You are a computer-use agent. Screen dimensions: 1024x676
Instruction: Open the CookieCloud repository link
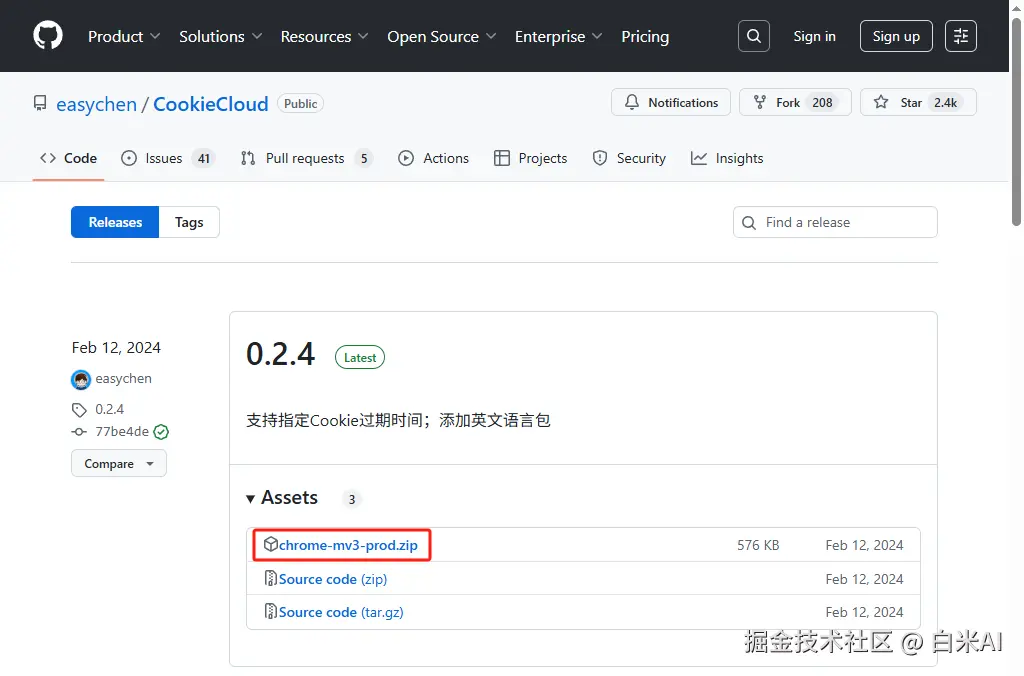click(x=210, y=104)
